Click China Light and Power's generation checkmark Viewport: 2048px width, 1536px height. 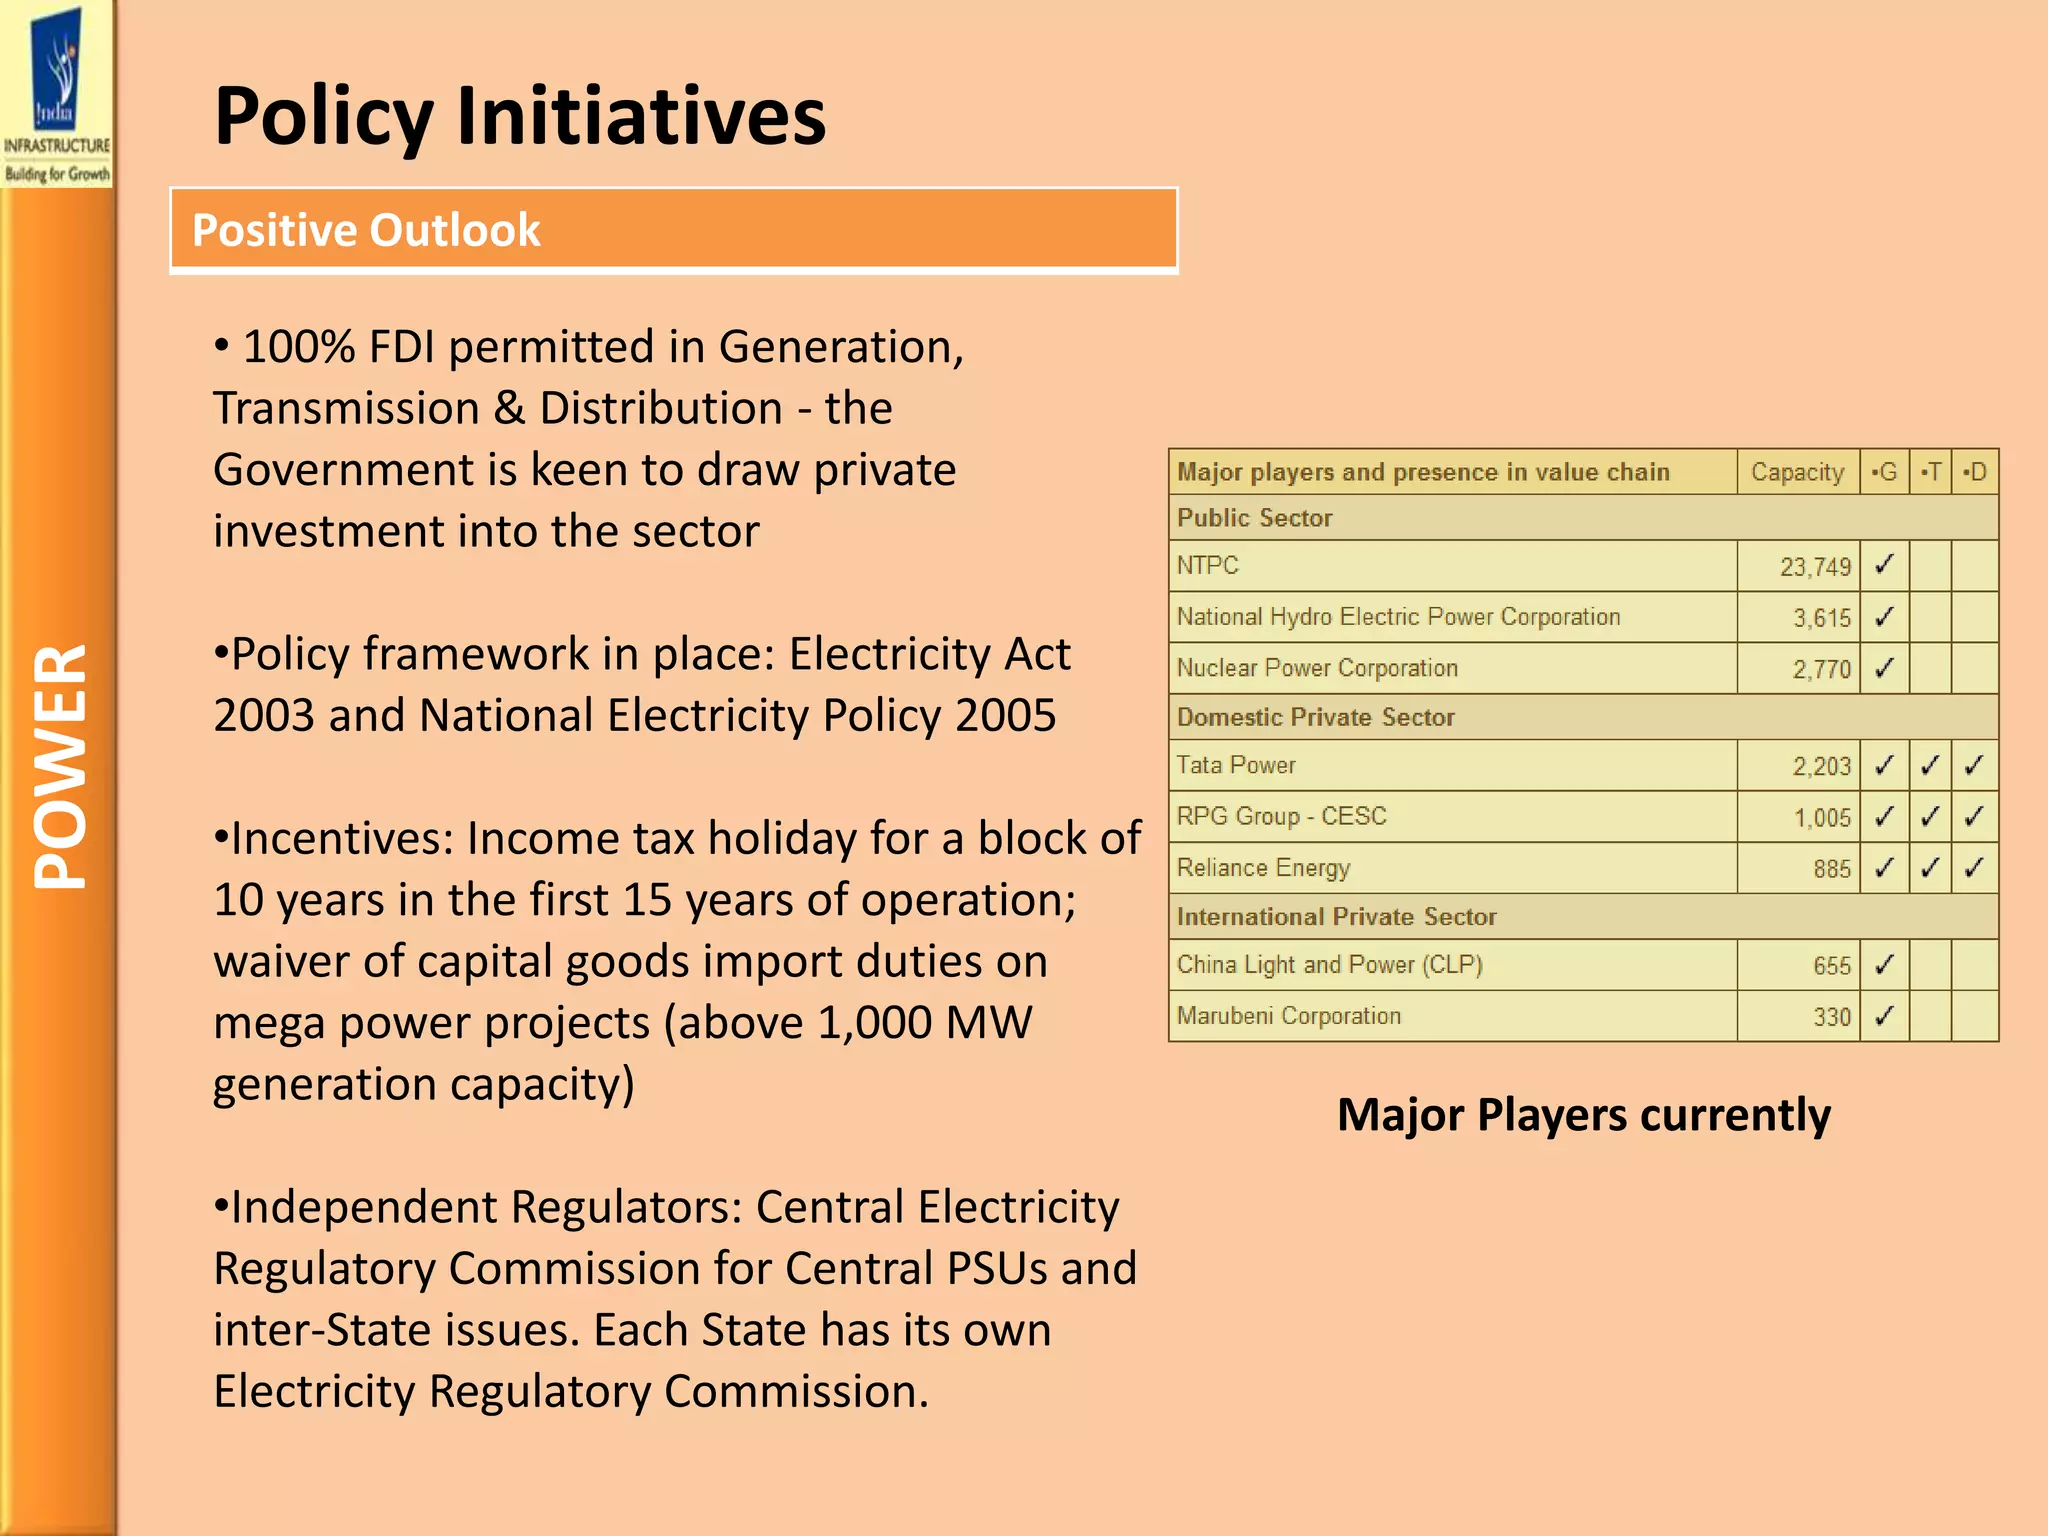1884,964
